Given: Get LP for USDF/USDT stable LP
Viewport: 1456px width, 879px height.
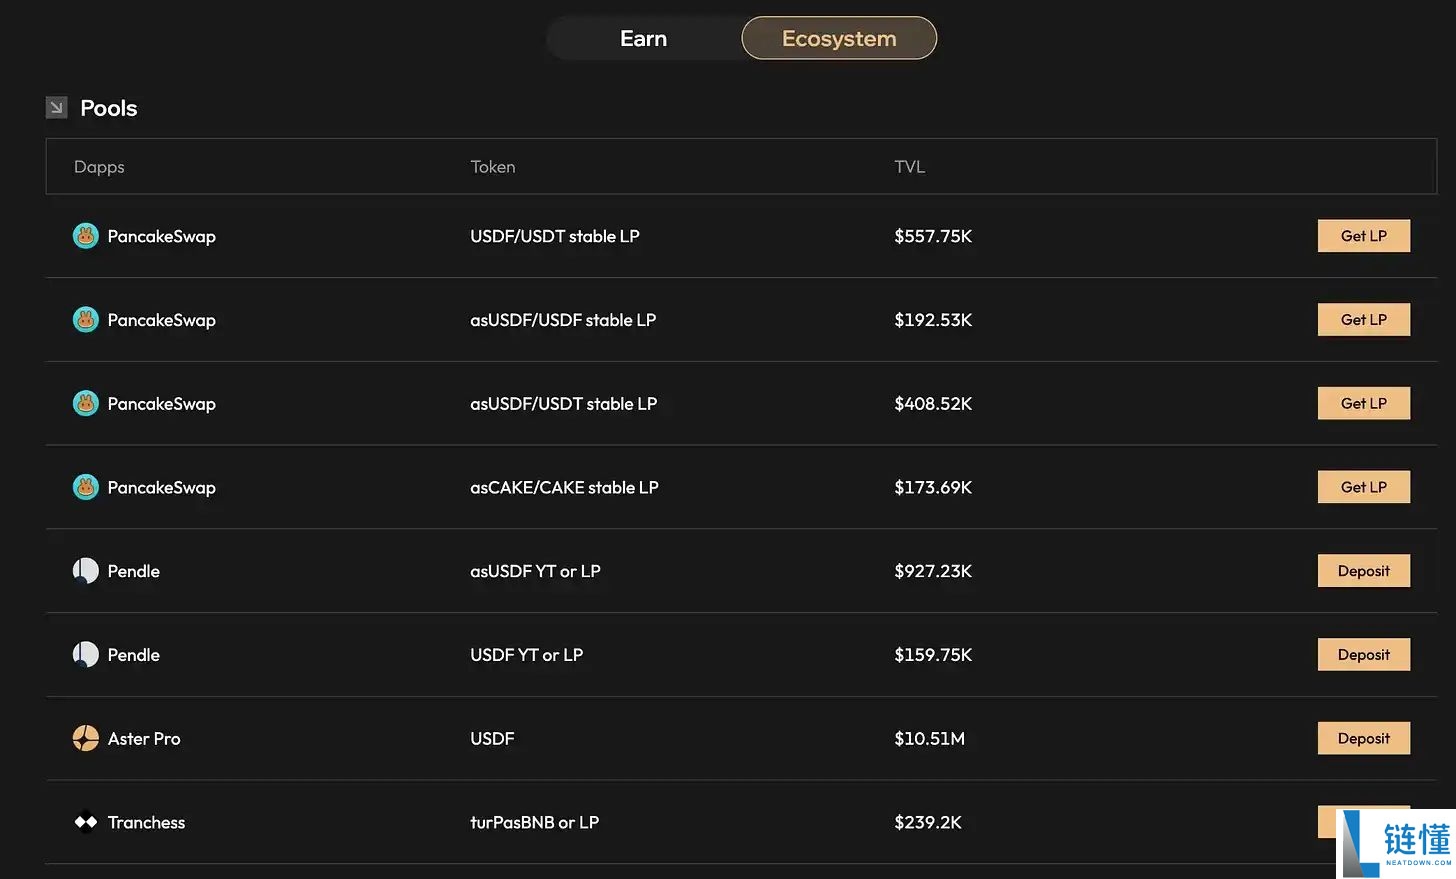Looking at the screenshot, I should pyautogui.click(x=1364, y=236).
